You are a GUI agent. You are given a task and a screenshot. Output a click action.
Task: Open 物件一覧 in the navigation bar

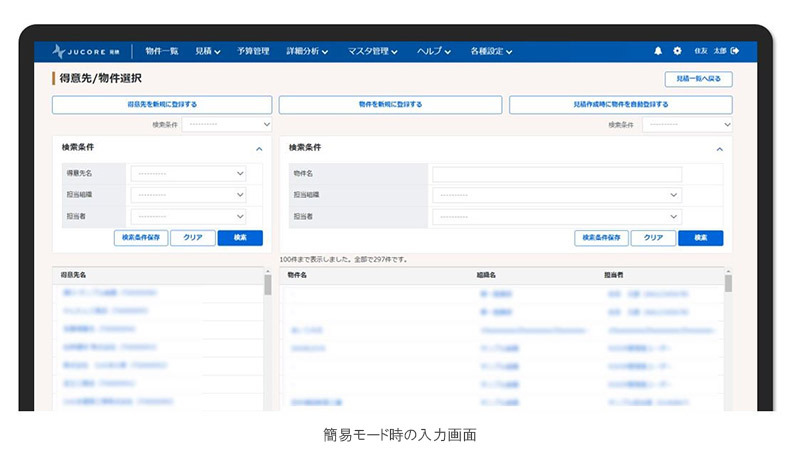162,51
